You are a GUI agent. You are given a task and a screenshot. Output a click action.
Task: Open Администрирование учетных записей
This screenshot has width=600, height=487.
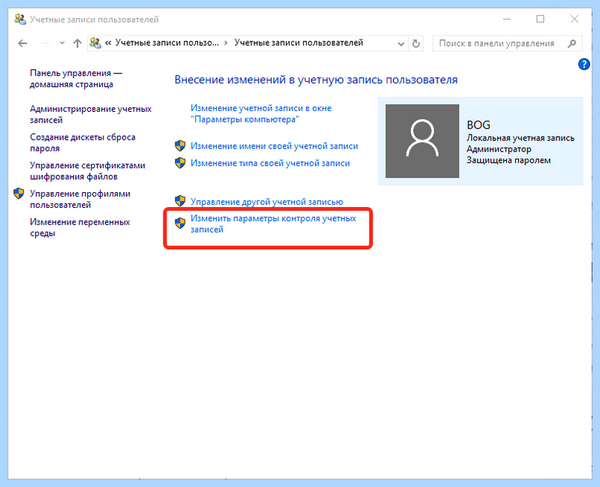pyautogui.click(x=91, y=114)
